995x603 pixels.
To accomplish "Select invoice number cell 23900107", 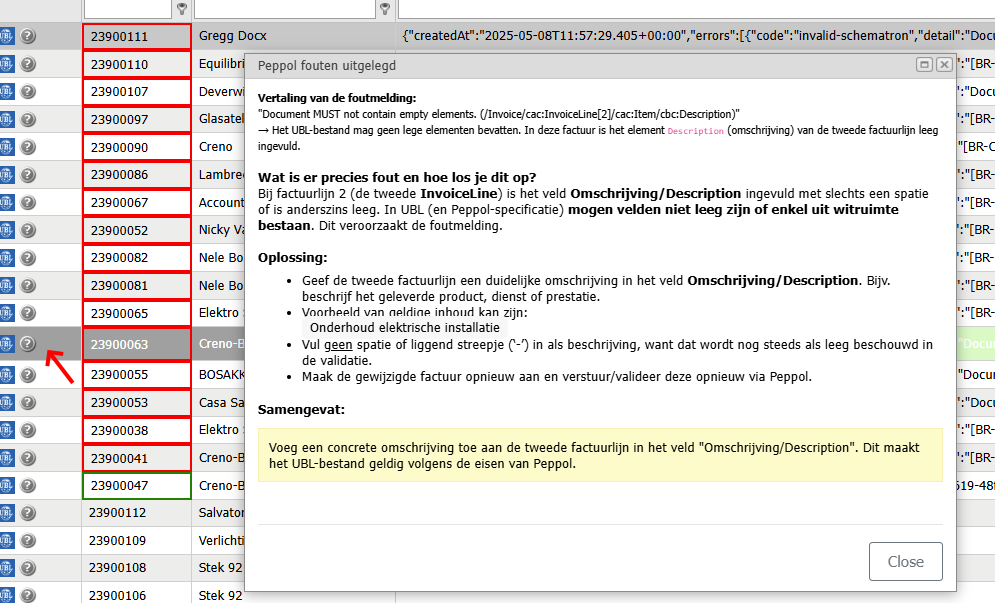I will coord(136,92).
